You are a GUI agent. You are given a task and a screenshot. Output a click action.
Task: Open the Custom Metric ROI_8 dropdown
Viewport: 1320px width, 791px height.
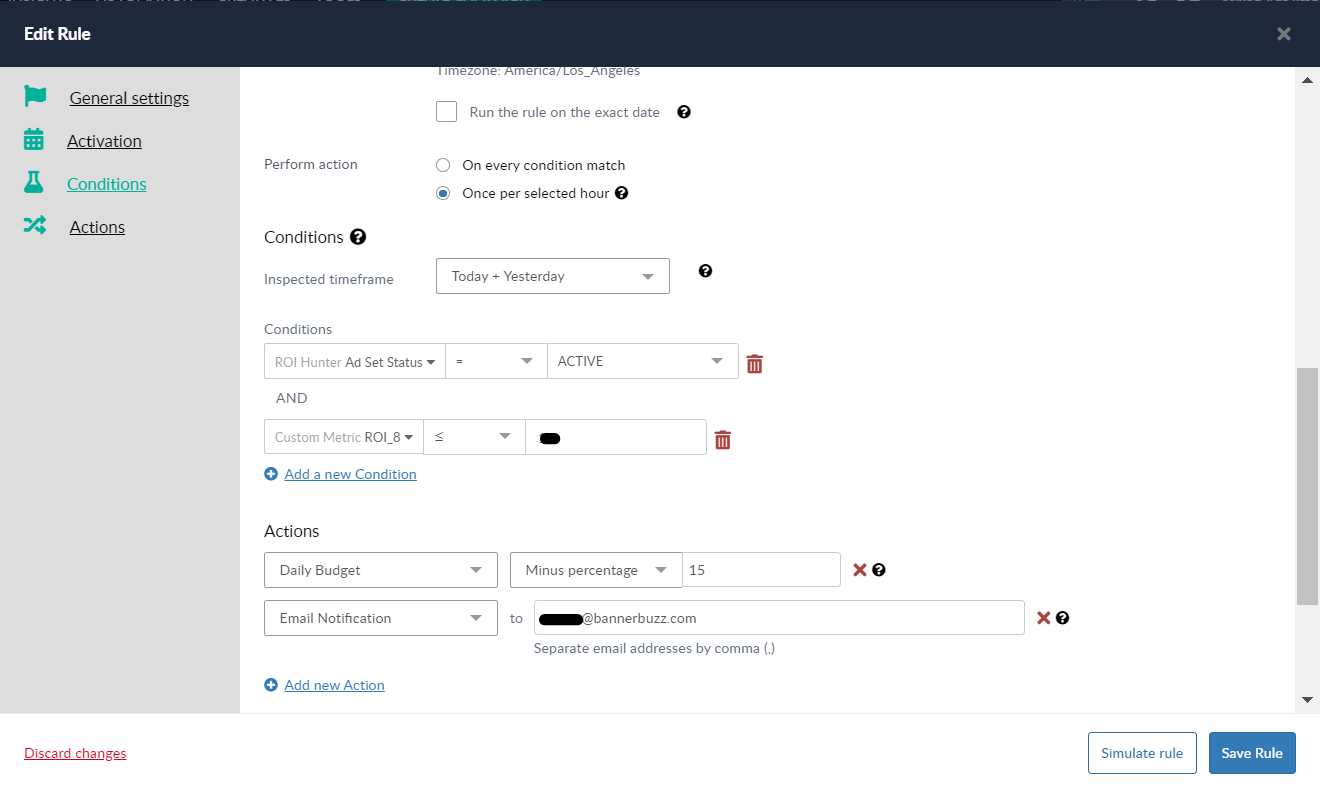(344, 437)
